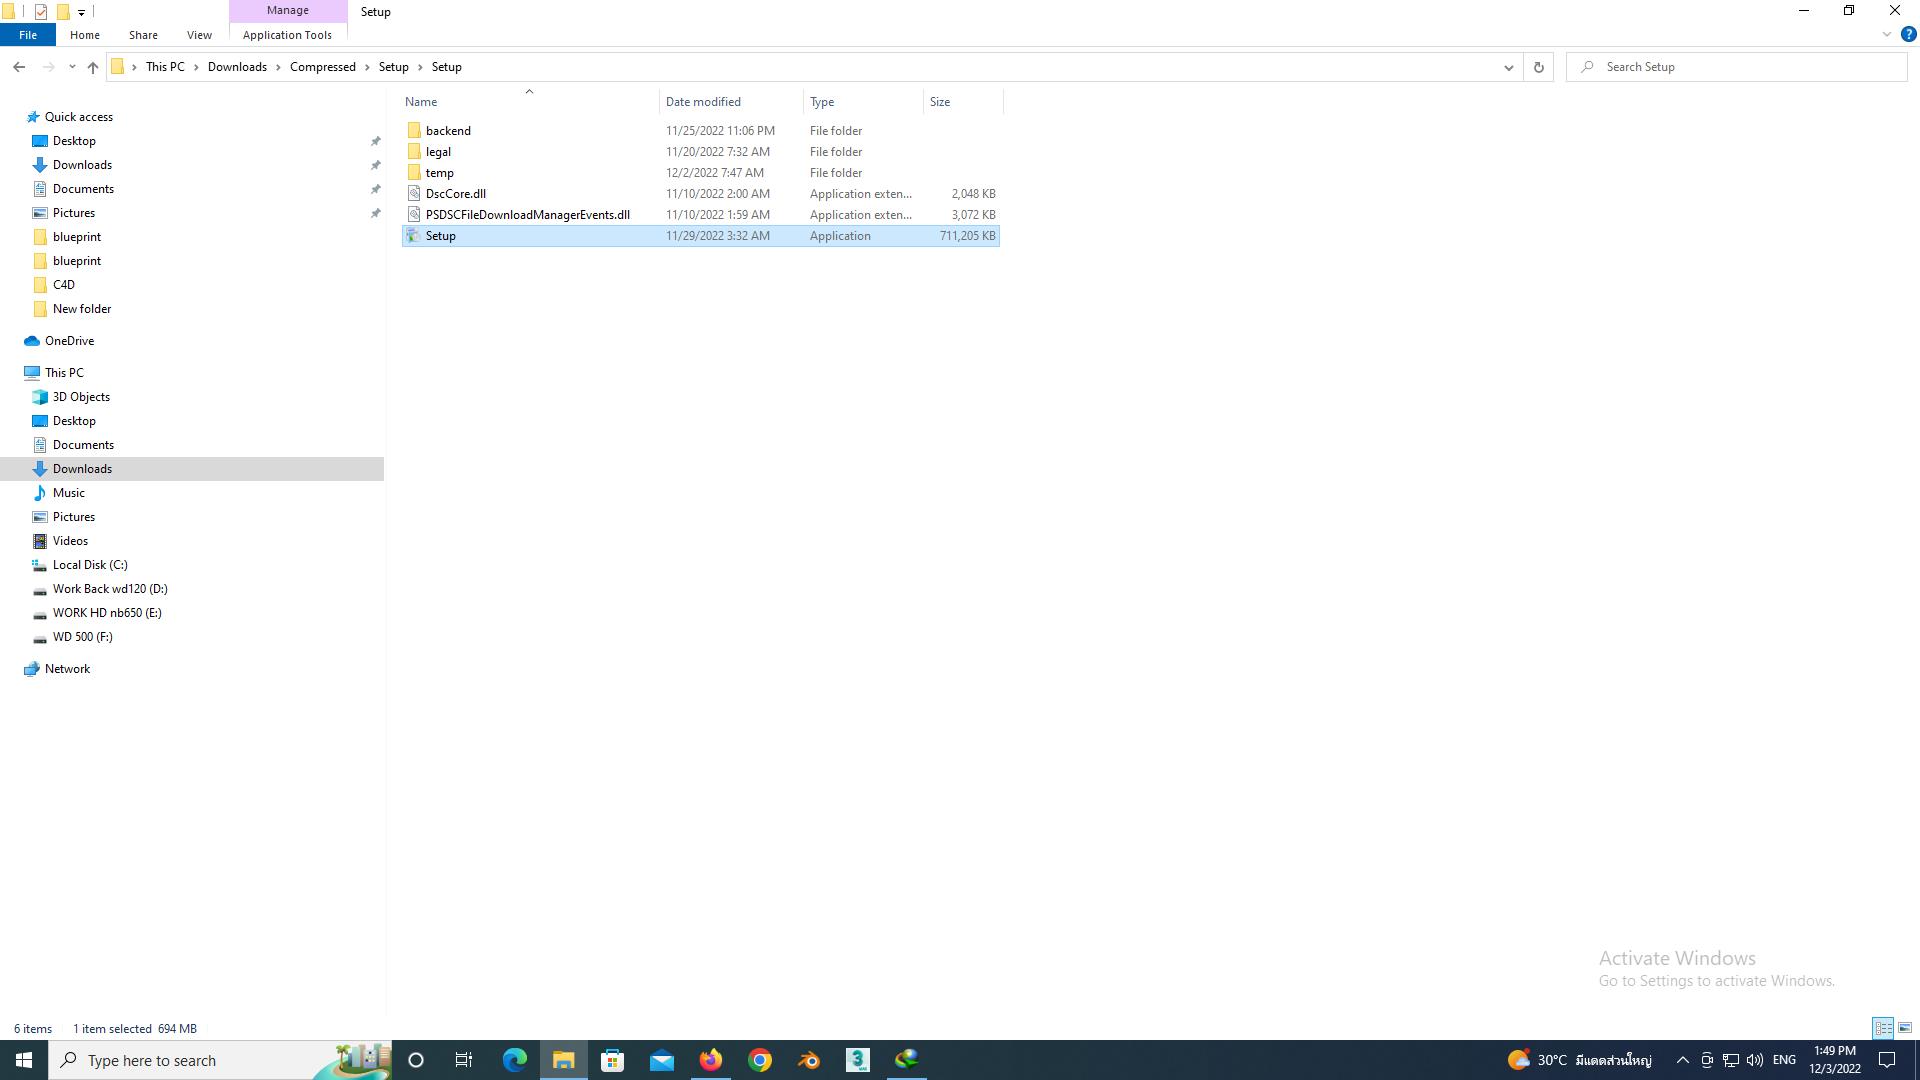This screenshot has height=1080, width=1920.
Task: Switch to the Application Tools ribbon tab
Action: [287, 35]
